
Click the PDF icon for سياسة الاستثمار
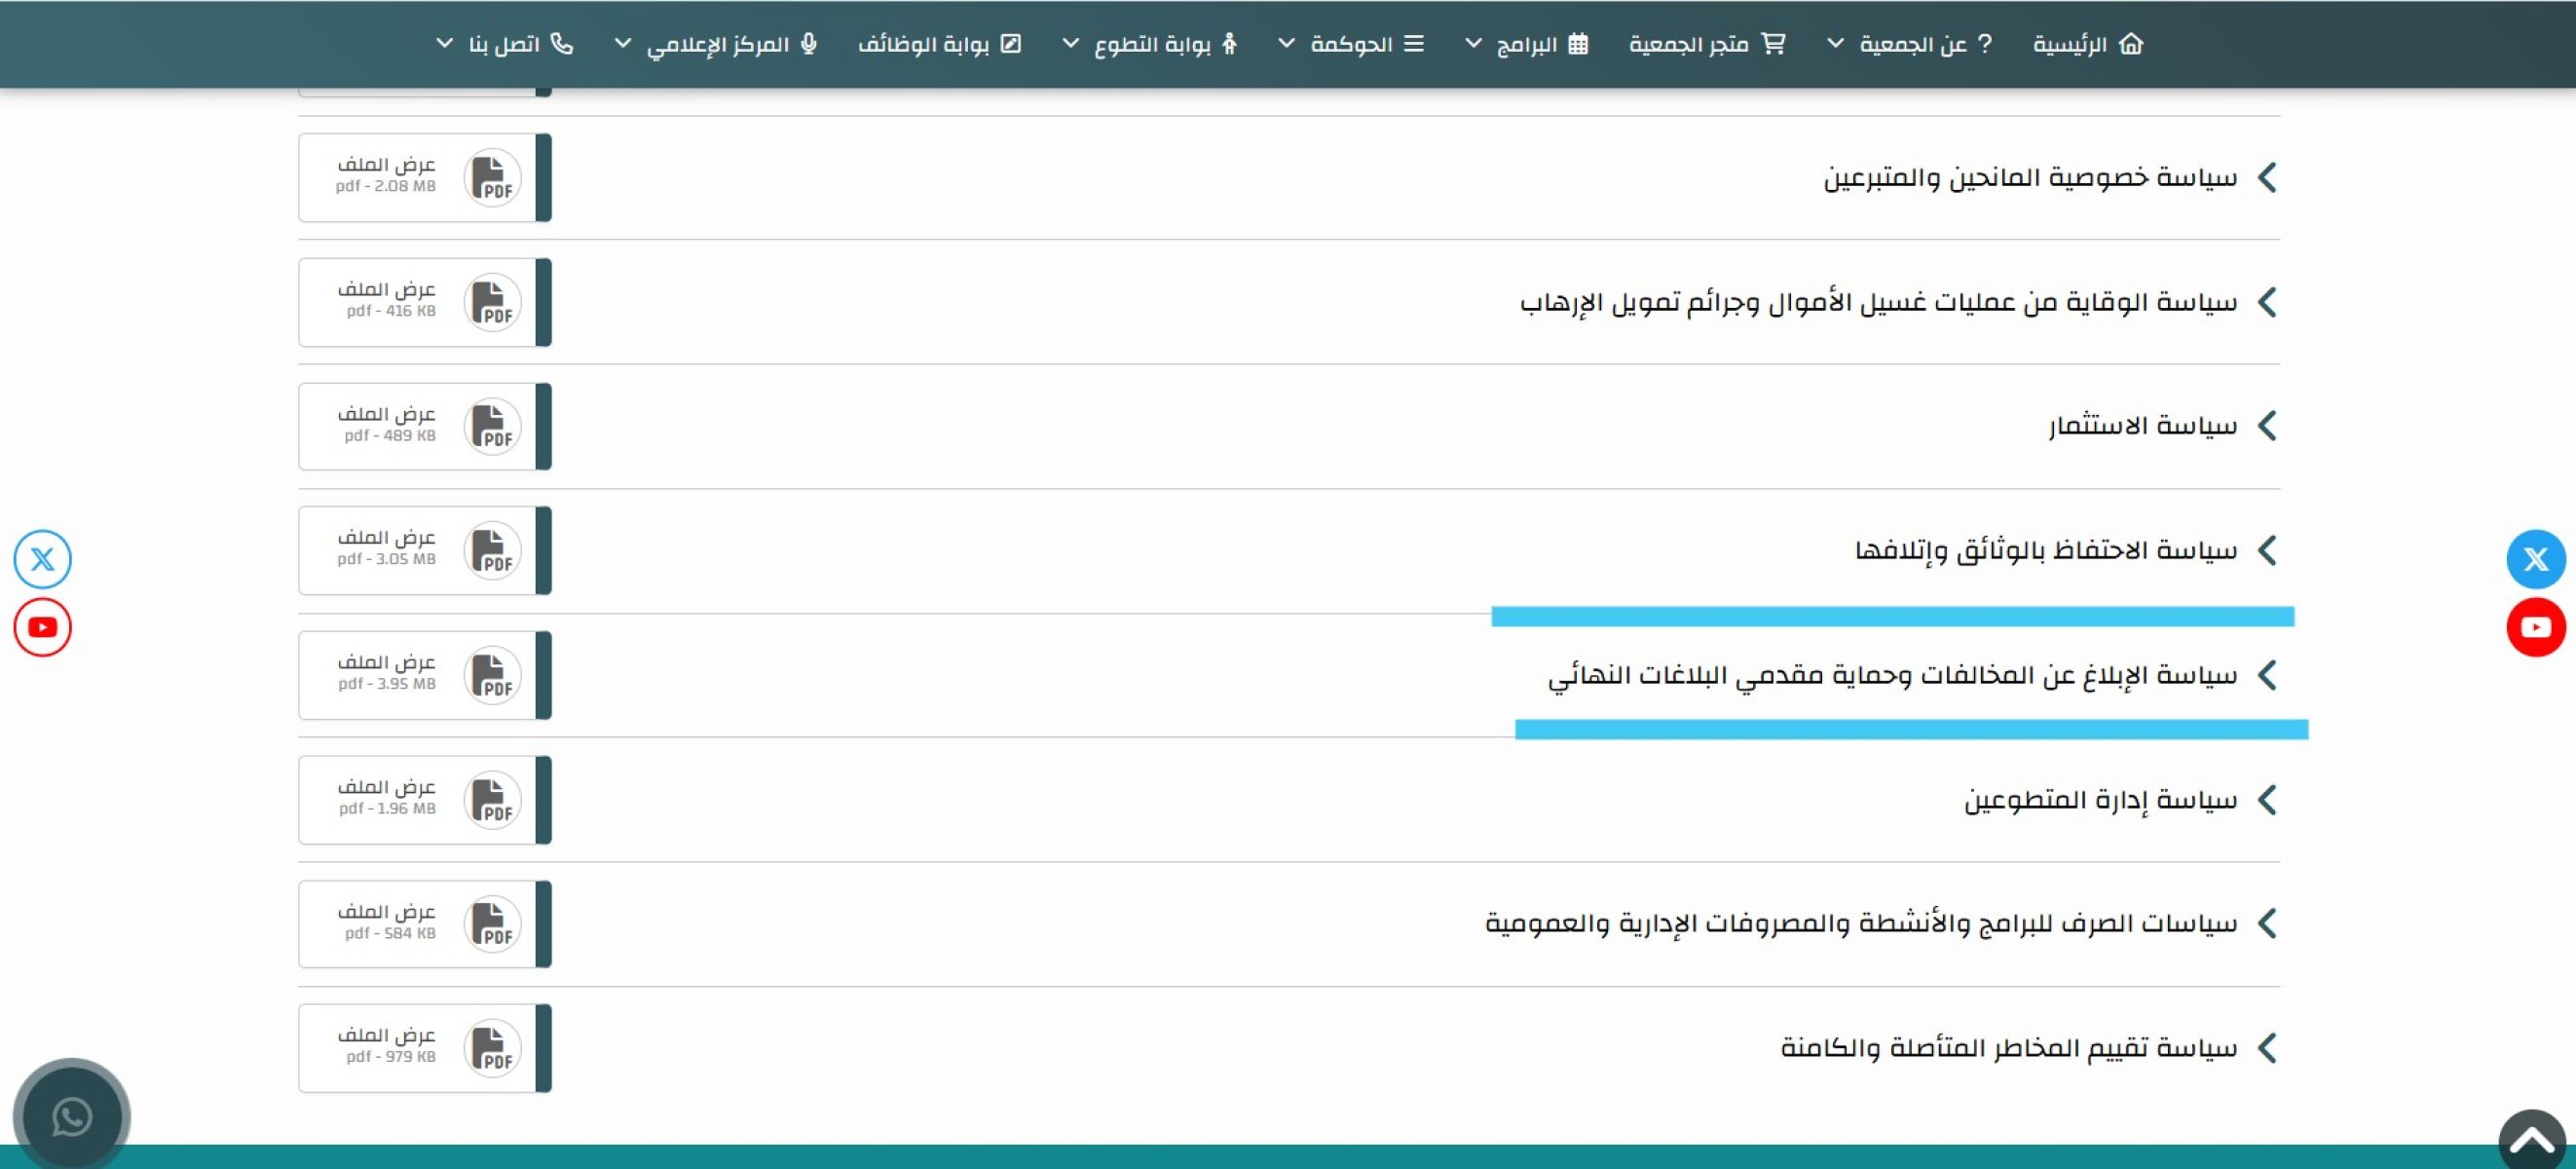coord(492,427)
